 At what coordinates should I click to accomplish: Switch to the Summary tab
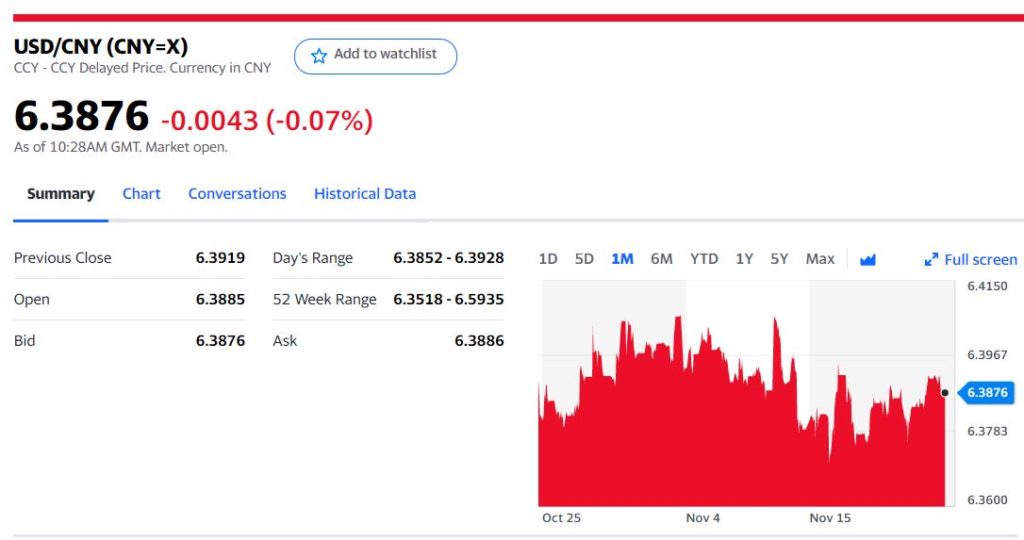coord(60,194)
